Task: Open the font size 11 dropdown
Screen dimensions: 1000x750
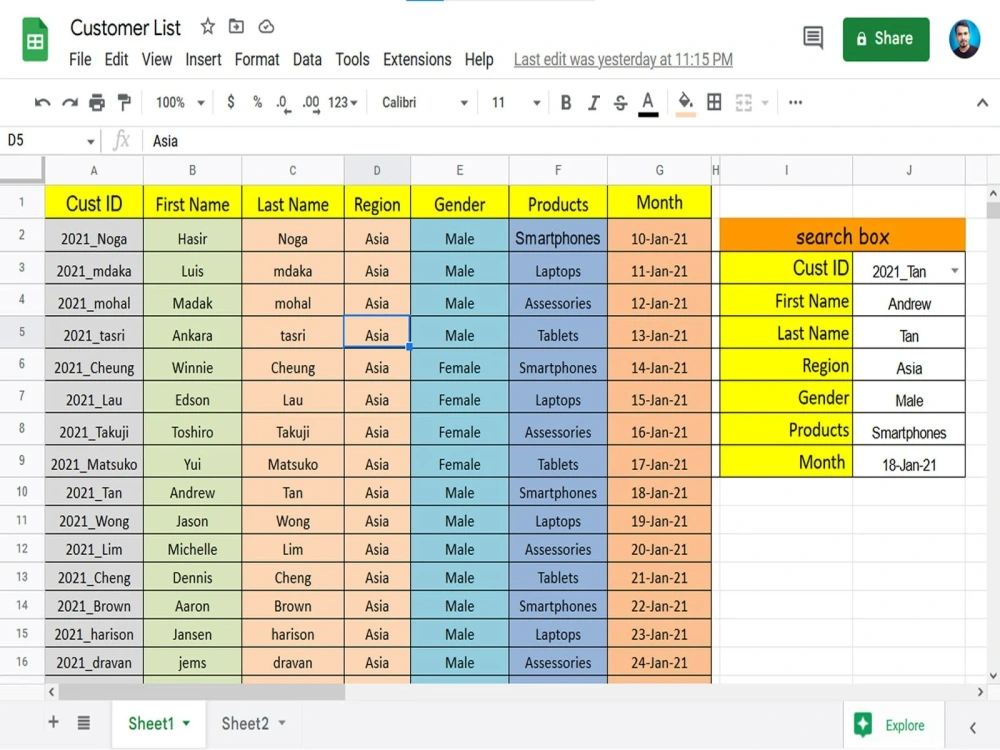Action: (x=516, y=103)
